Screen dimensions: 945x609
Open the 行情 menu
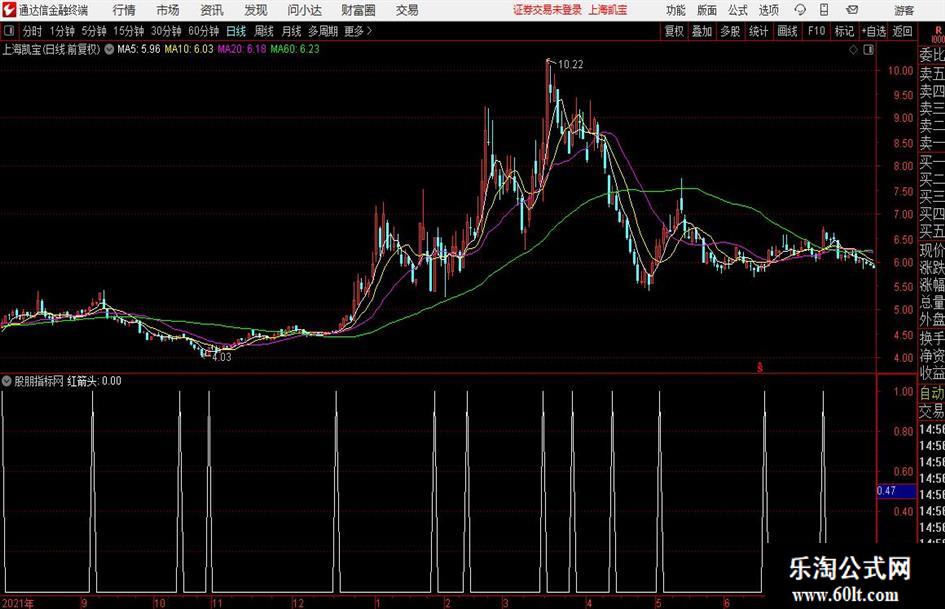[x=124, y=10]
